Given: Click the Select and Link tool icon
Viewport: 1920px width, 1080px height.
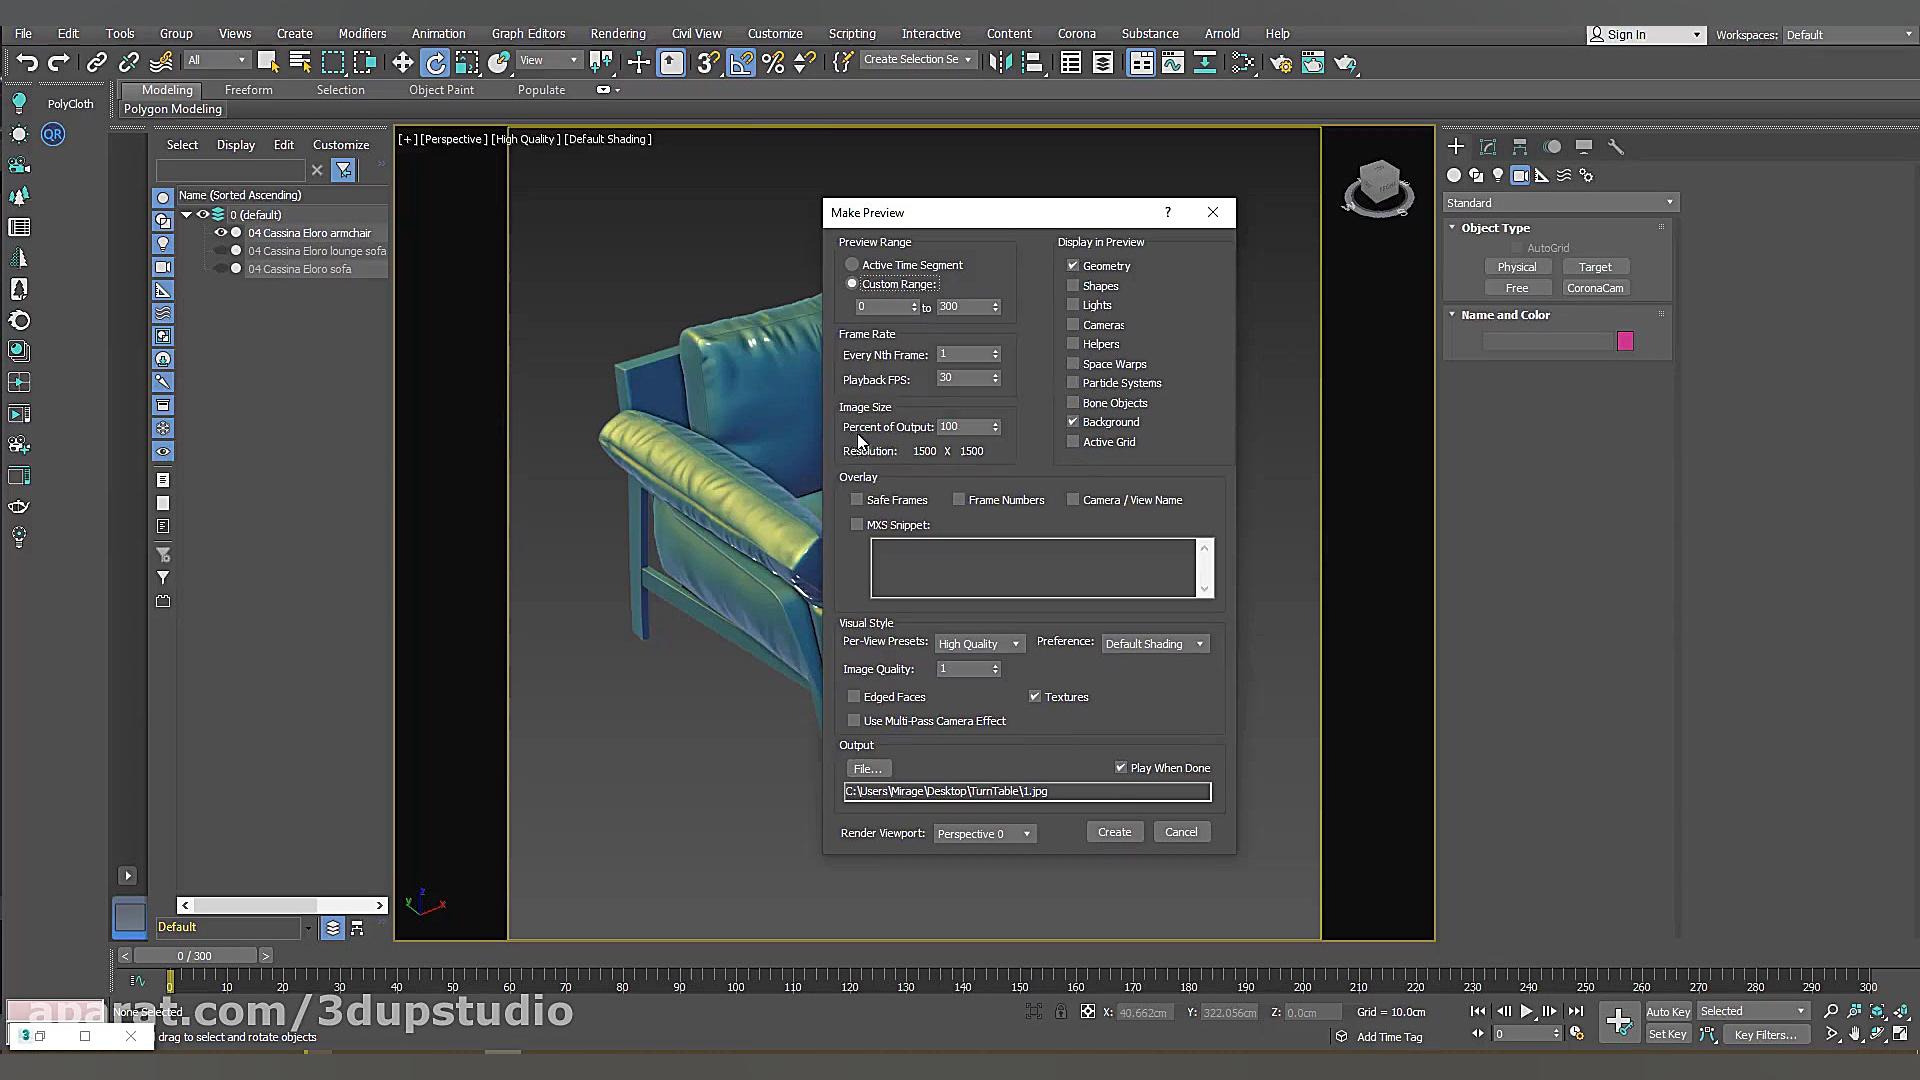Looking at the screenshot, I should pos(97,62).
